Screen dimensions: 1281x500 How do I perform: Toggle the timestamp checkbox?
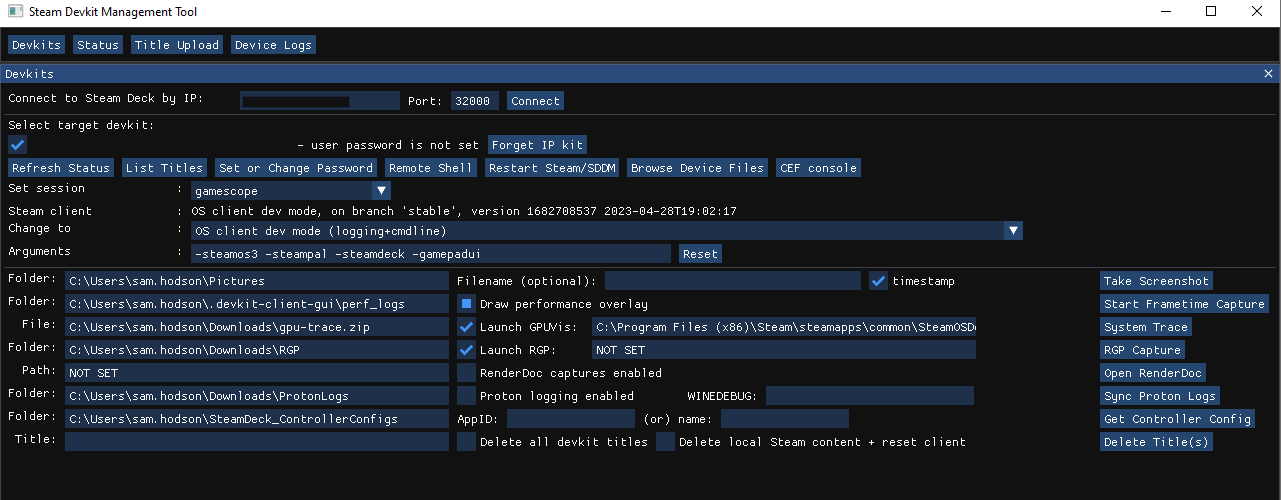click(x=878, y=281)
